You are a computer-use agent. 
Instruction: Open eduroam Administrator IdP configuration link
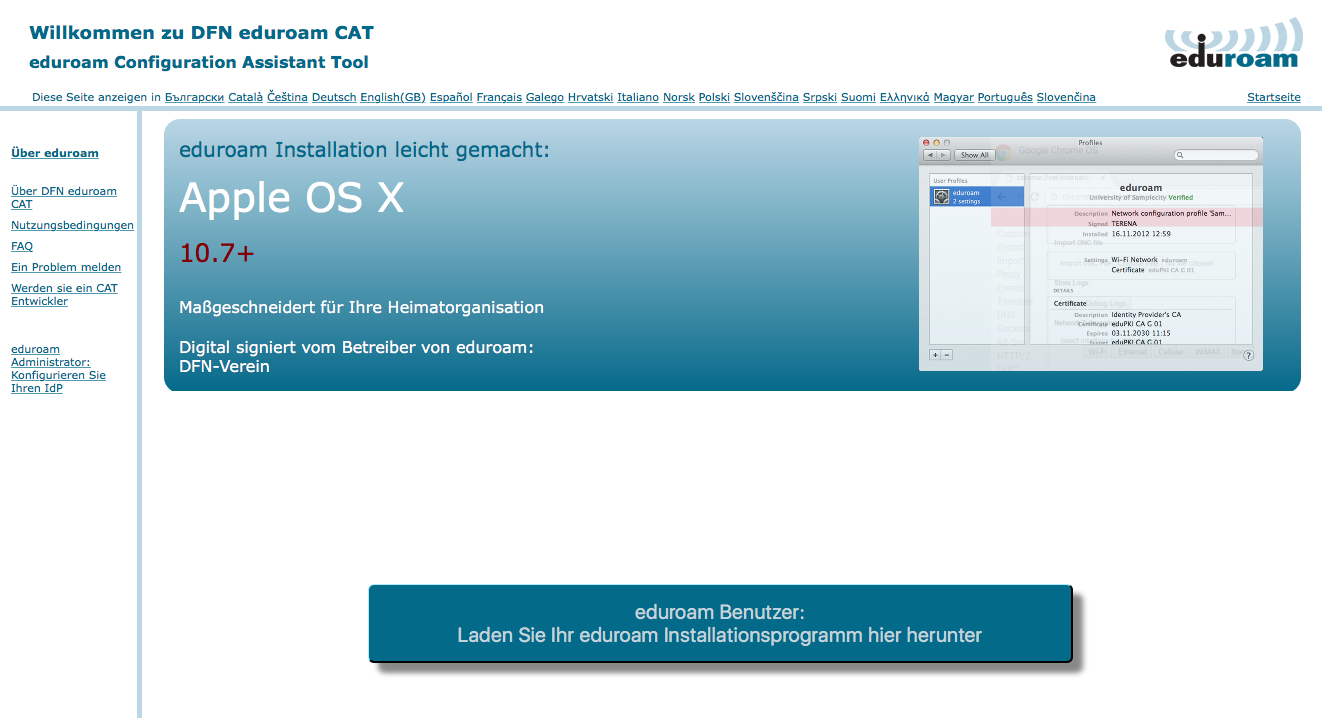(x=58, y=369)
